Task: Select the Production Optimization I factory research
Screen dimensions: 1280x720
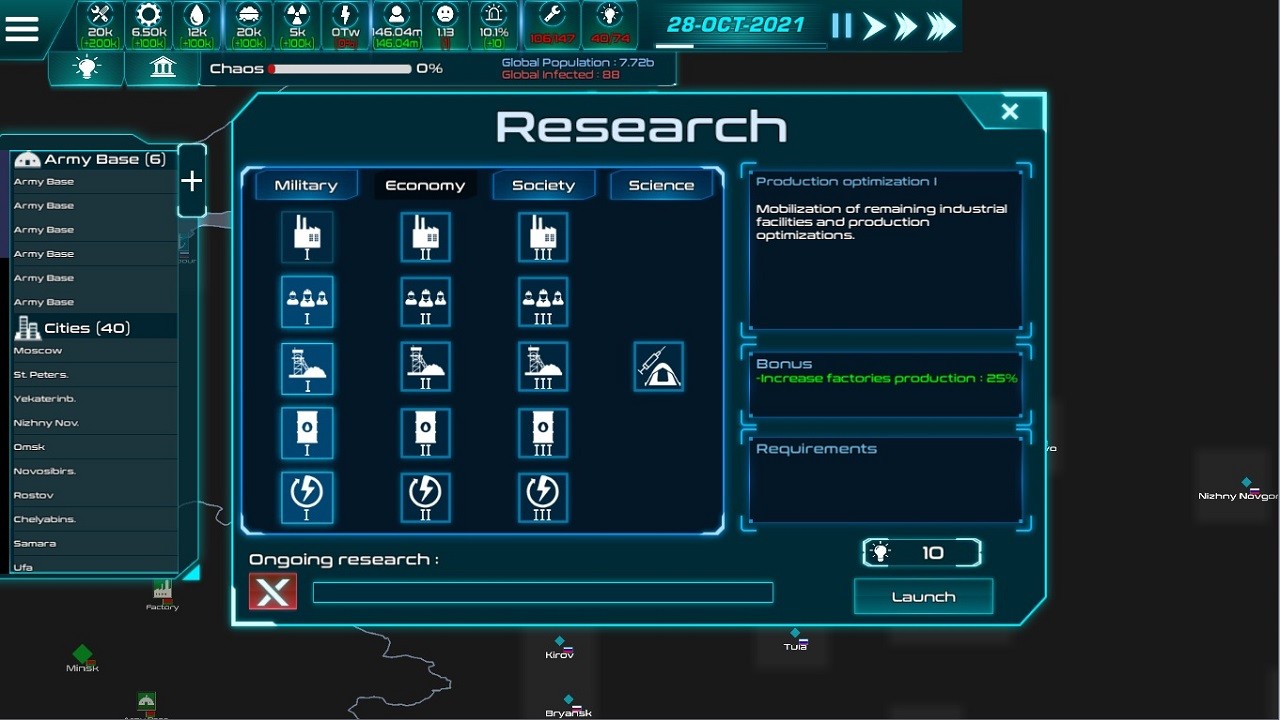Action: click(307, 237)
